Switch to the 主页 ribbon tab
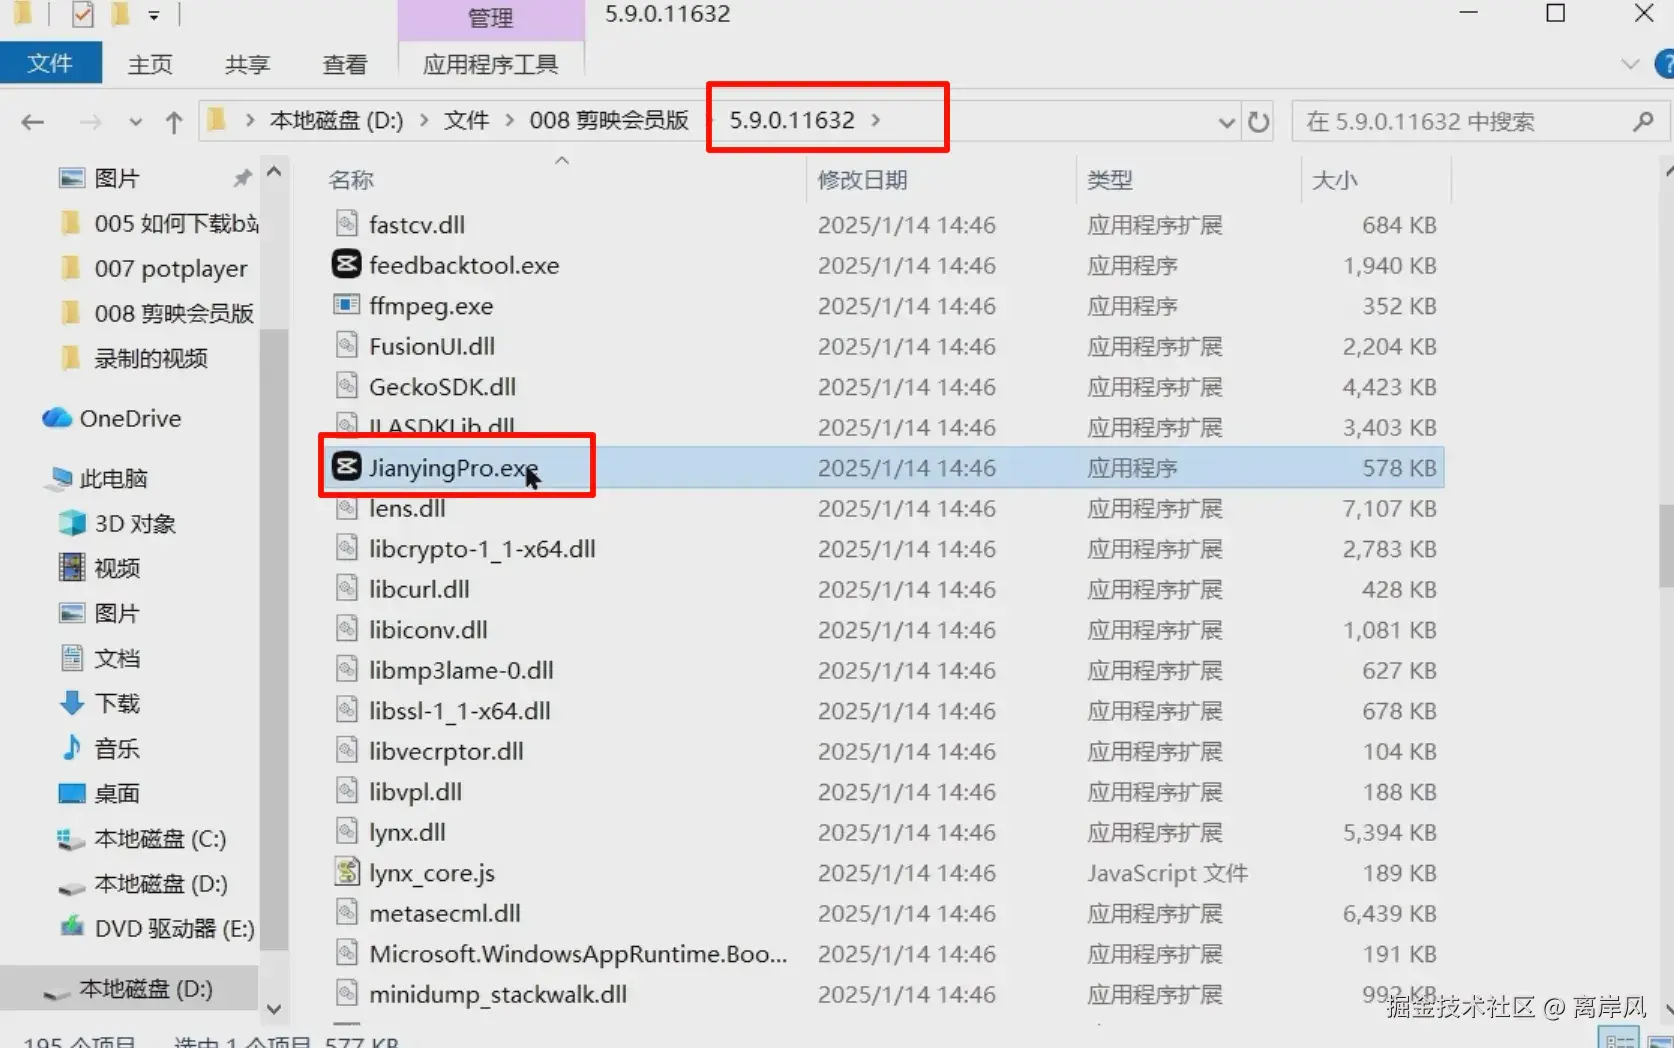Viewport: 1674px width, 1048px height. pyautogui.click(x=150, y=64)
